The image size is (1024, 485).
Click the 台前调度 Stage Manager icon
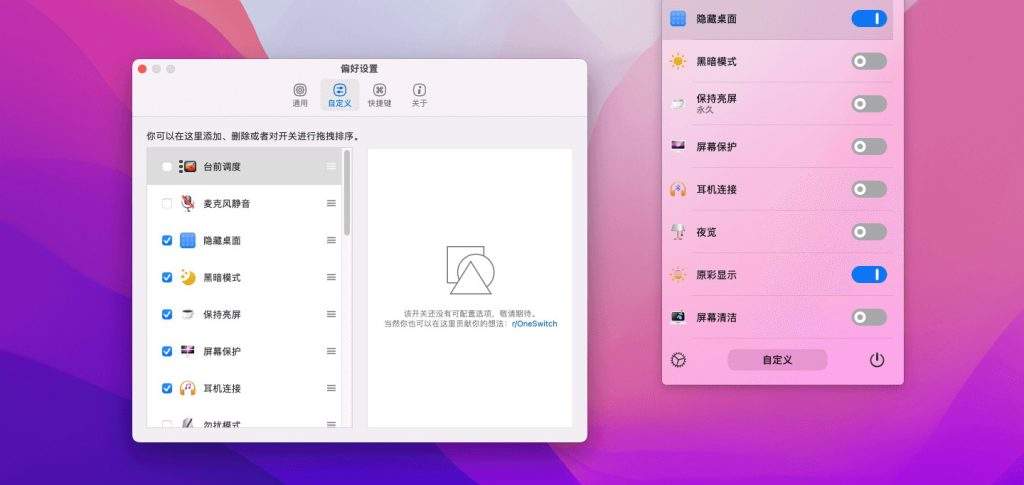[187, 167]
